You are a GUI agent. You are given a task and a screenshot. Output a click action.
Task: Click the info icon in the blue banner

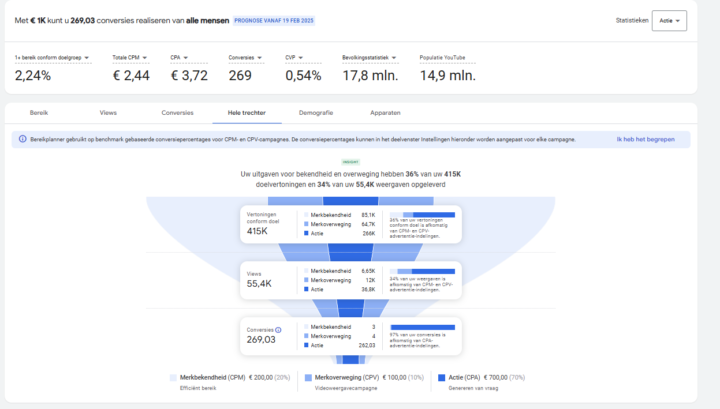point(22,139)
